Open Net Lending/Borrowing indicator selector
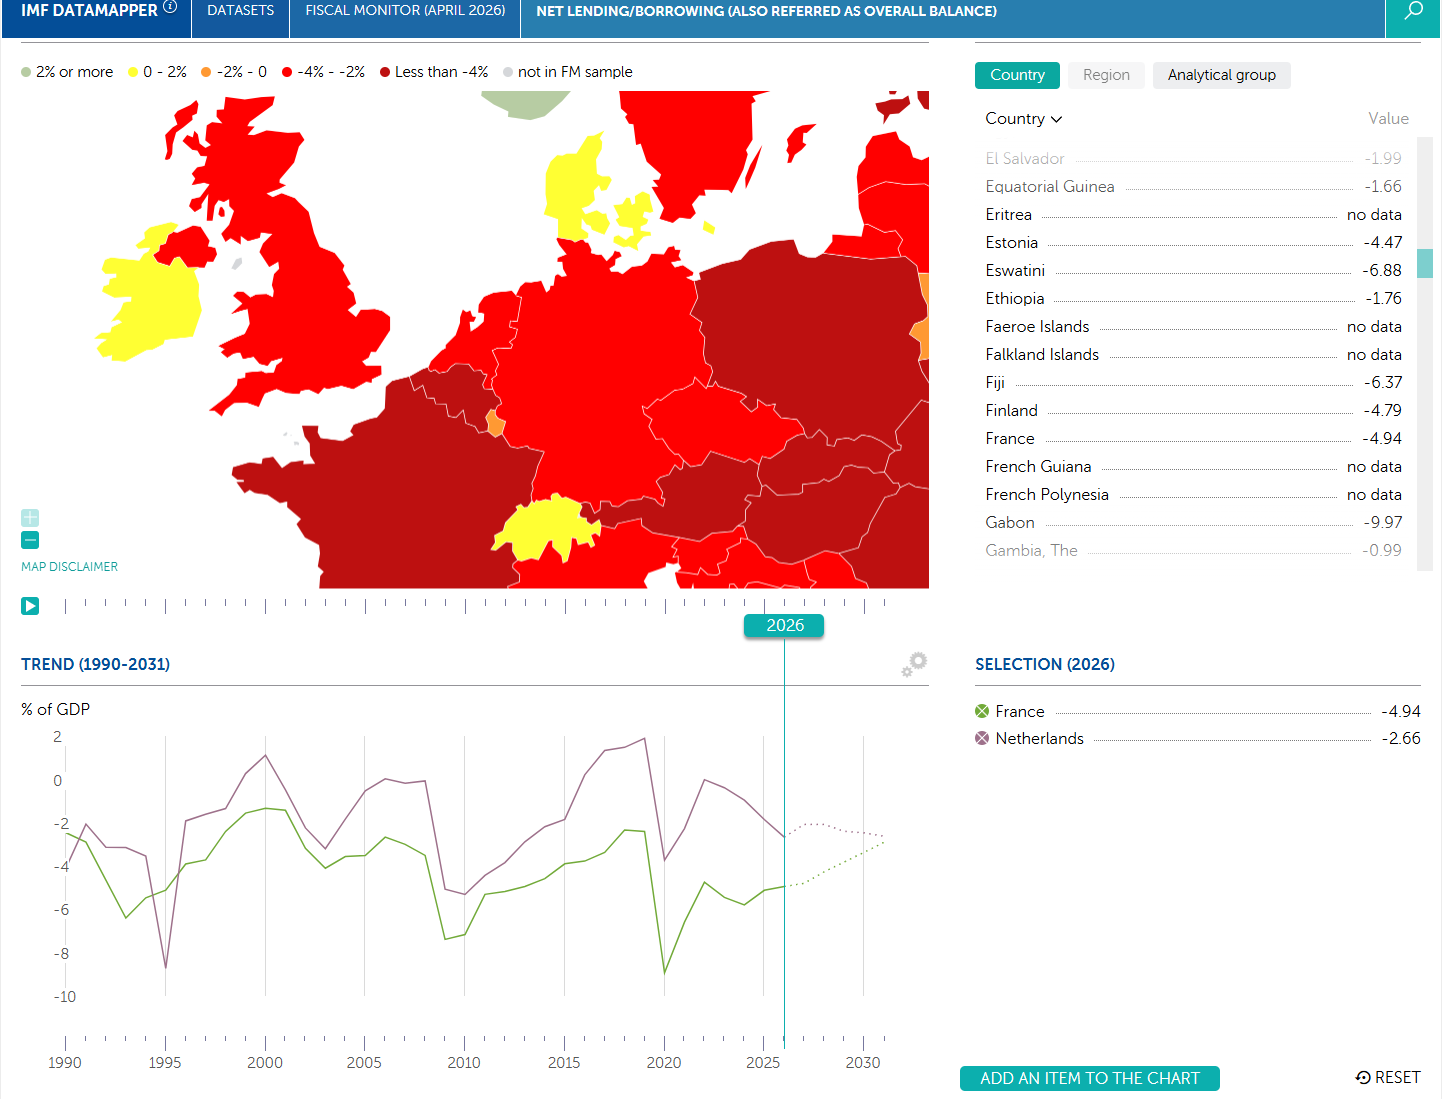1442x1099 pixels. point(766,11)
